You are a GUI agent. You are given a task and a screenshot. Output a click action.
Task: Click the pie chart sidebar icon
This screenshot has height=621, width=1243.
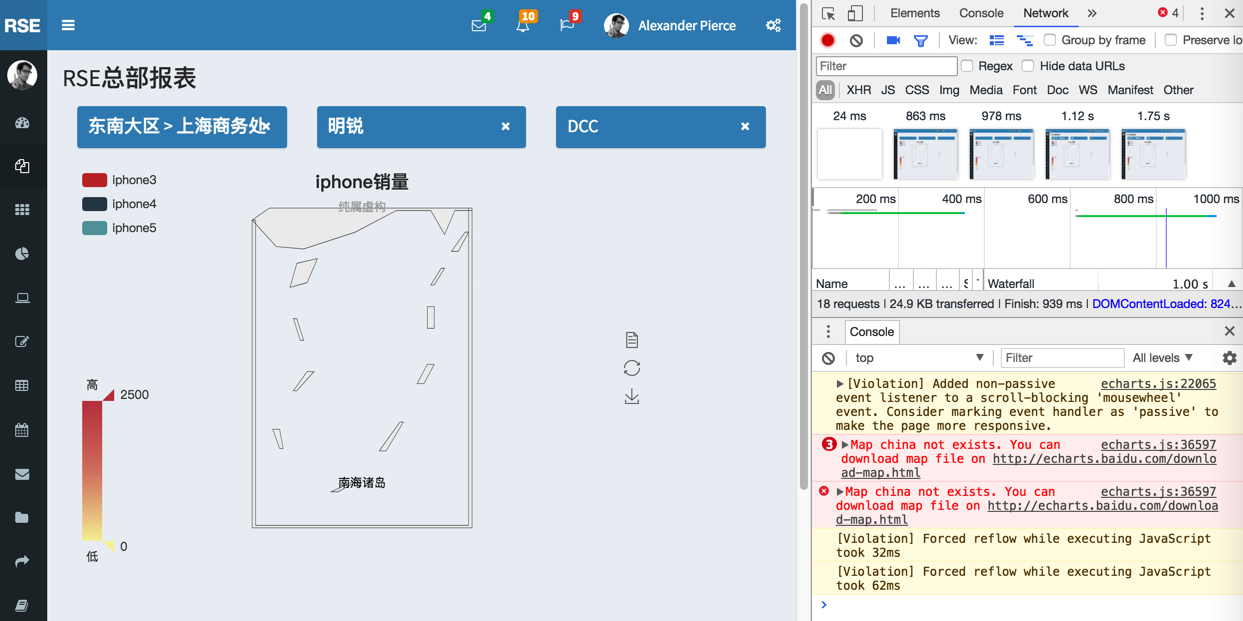pos(22,254)
